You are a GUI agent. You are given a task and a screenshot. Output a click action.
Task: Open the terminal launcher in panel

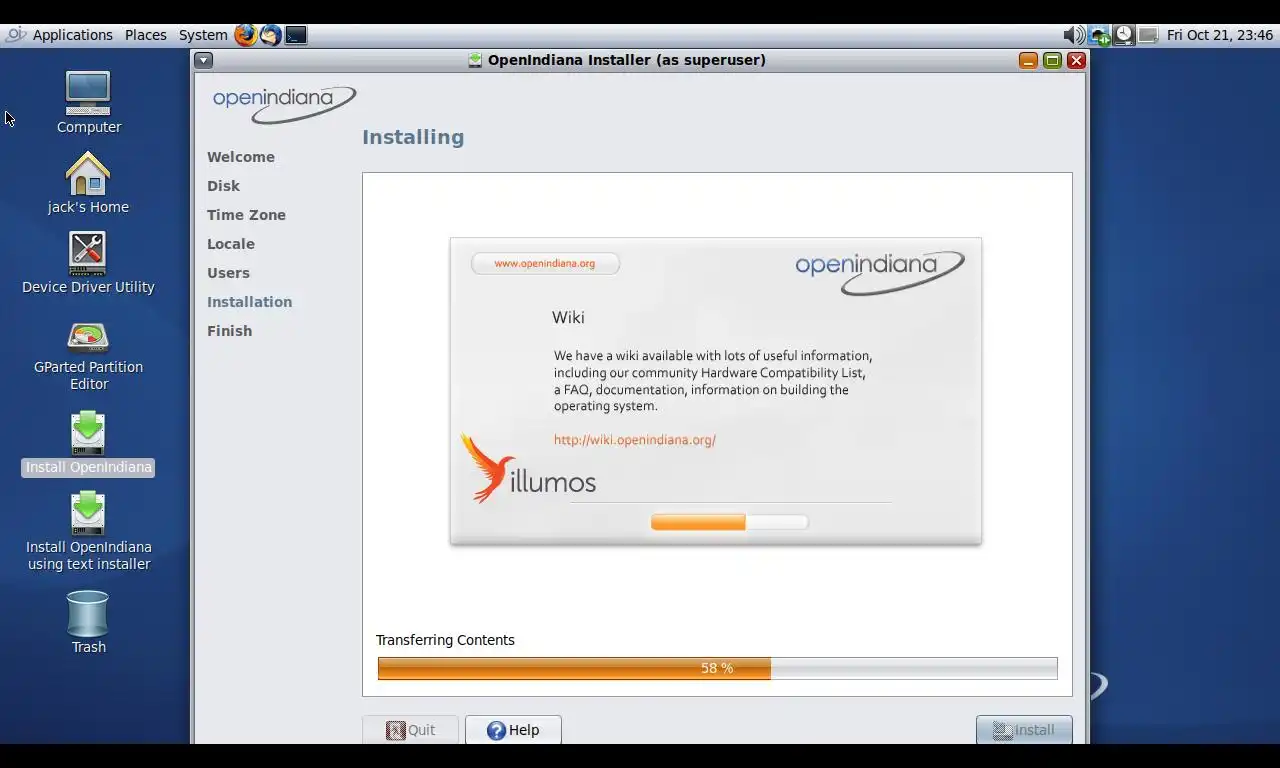[296, 35]
